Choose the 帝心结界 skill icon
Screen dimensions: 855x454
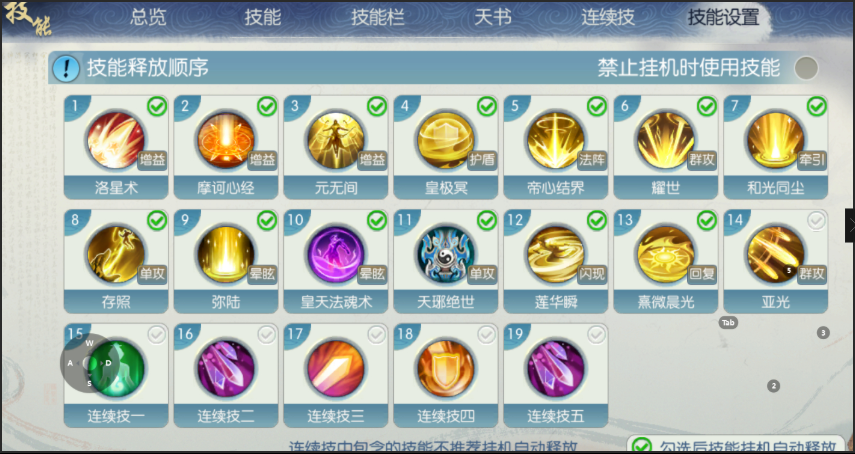pyautogui.click(x=556, y=140)
